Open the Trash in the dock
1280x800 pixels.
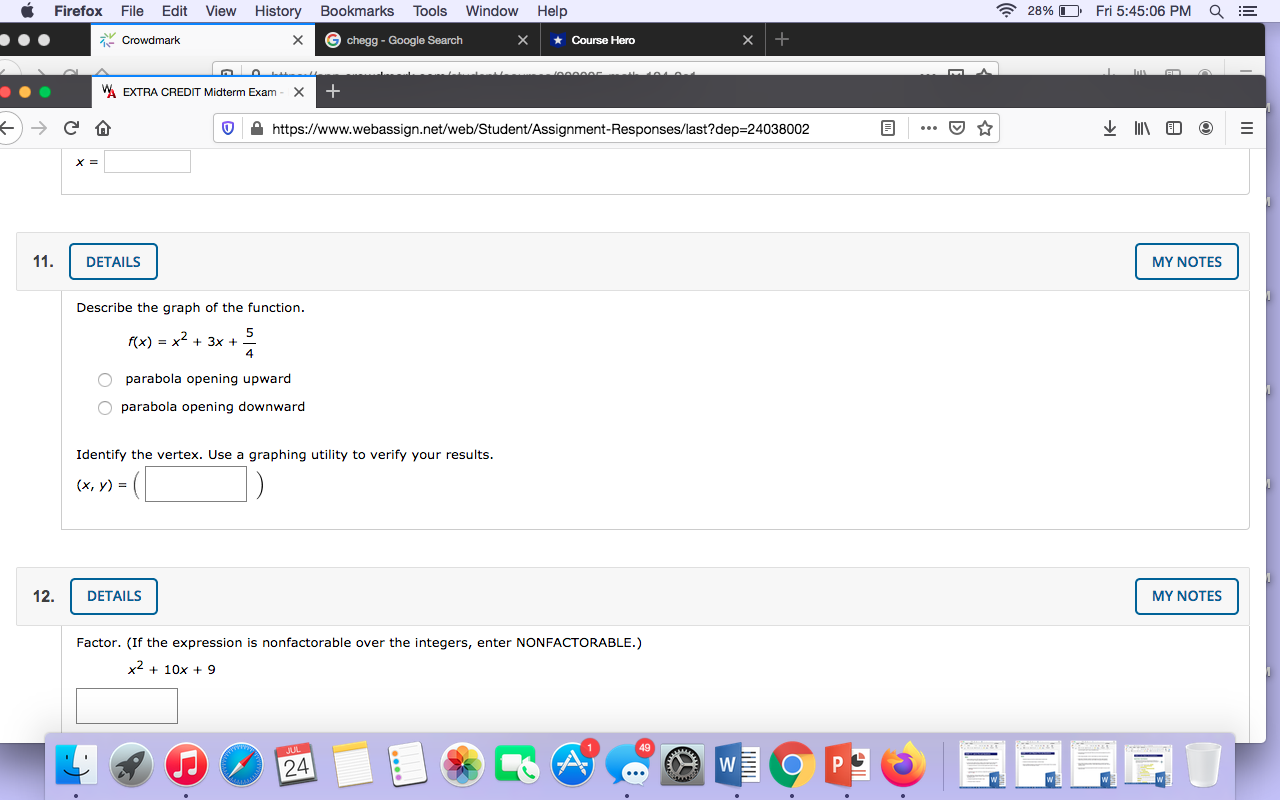(x=1203, y=765)
